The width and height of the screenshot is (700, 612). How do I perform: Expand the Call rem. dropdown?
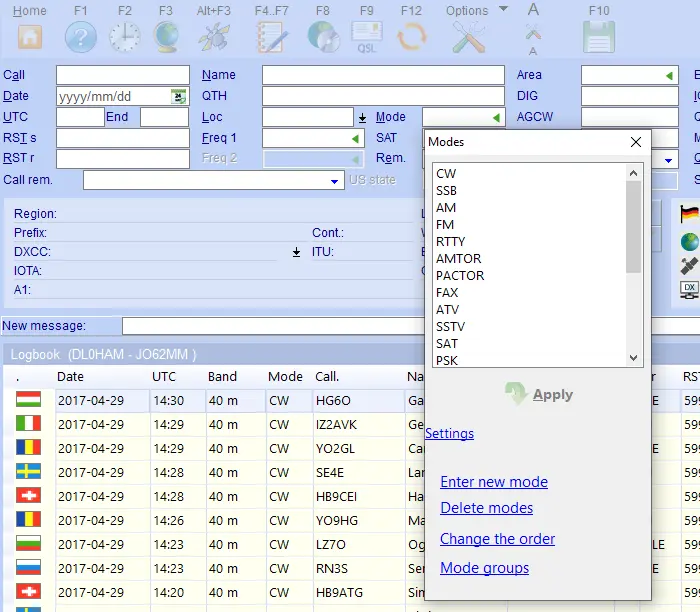[x=334, y=181]
